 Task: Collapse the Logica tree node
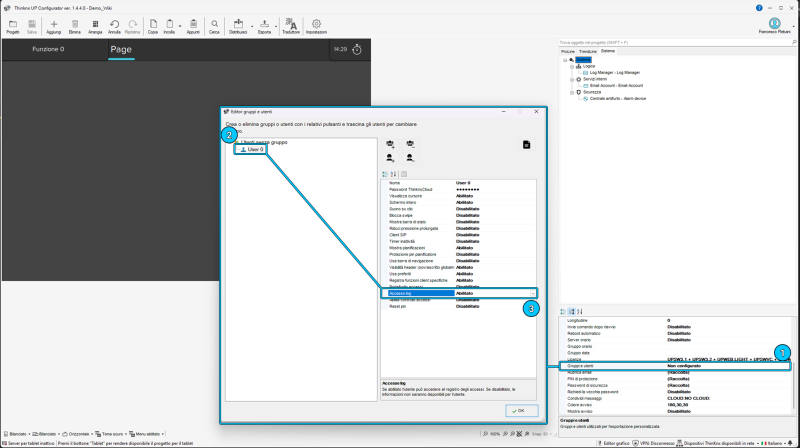point(572,66)
